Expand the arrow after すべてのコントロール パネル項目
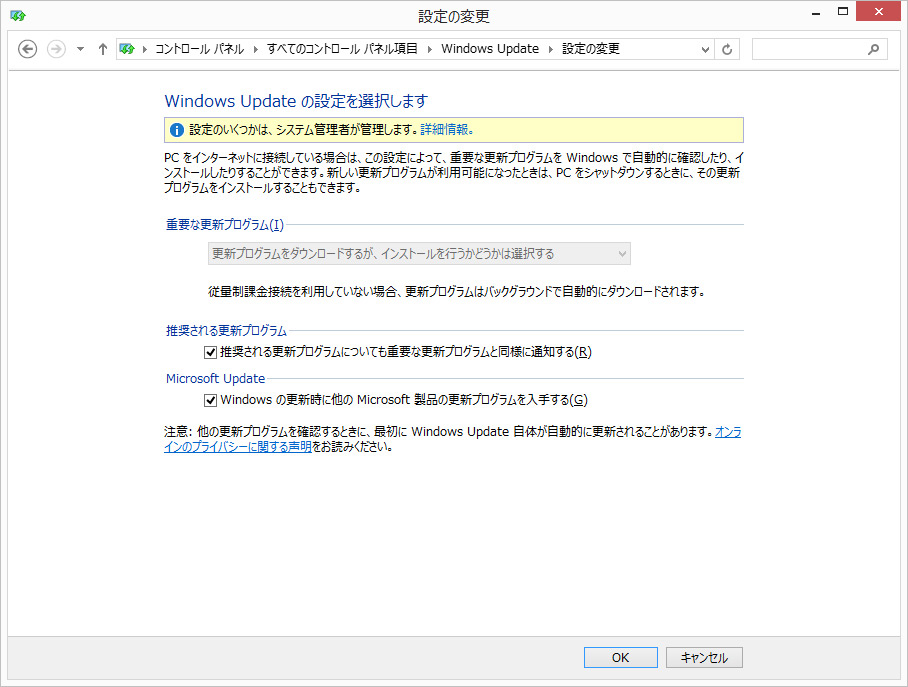908x687 pixels. 430,49
